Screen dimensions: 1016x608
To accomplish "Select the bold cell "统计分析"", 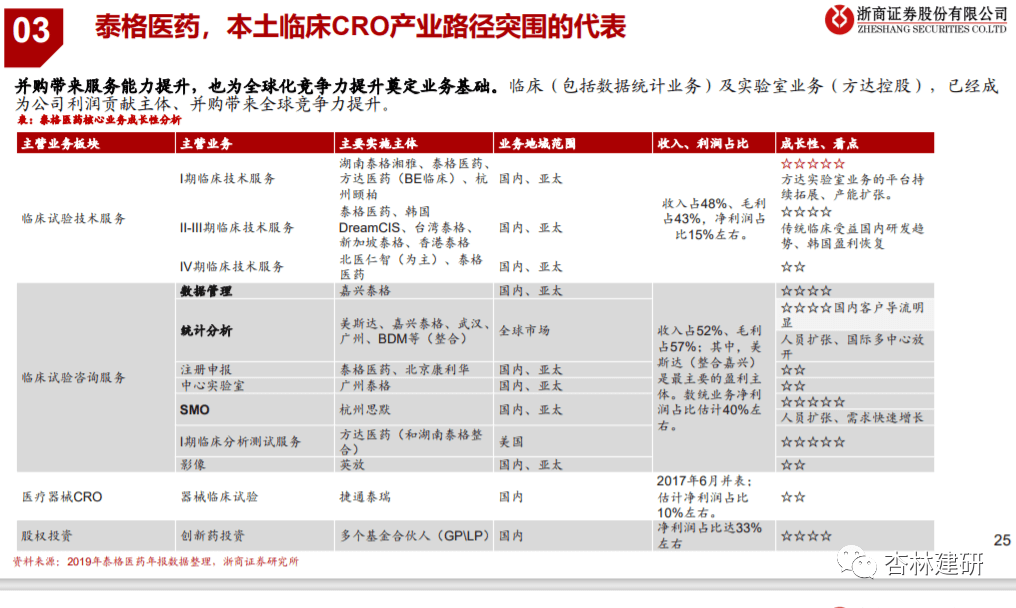I will 205,331.
